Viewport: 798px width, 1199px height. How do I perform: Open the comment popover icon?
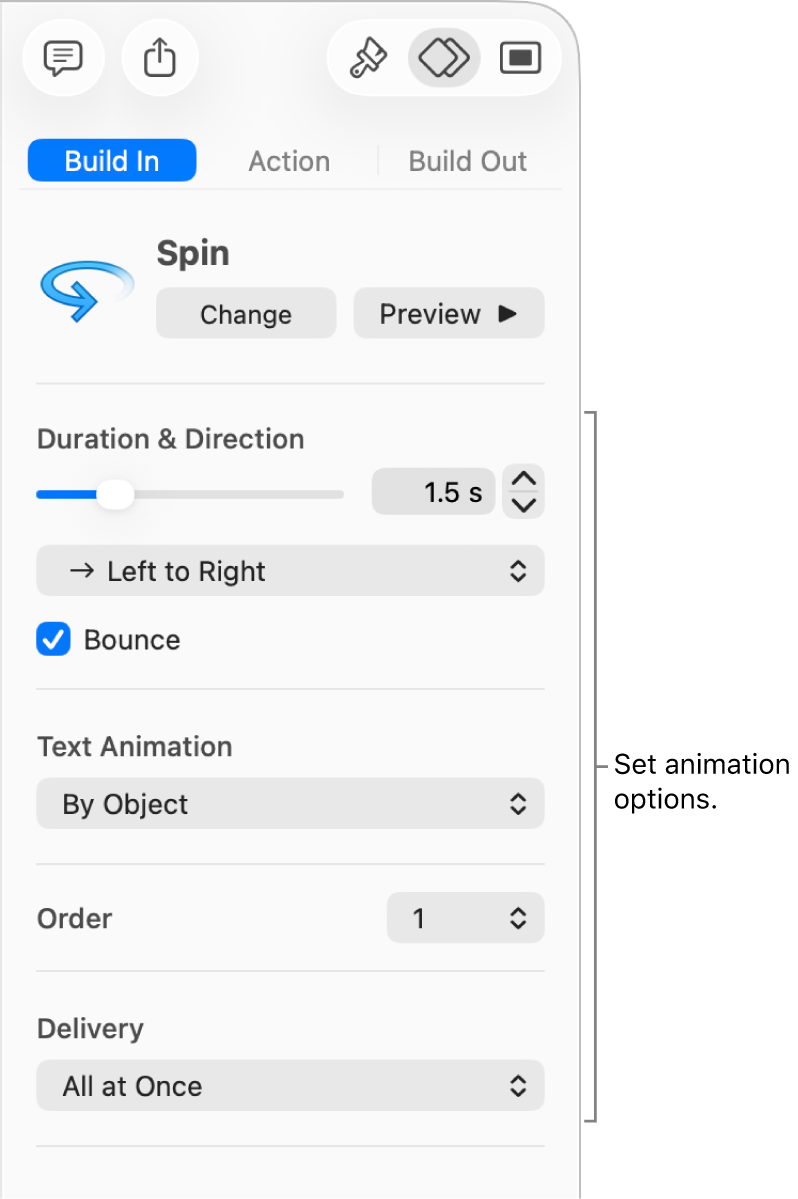62,58
